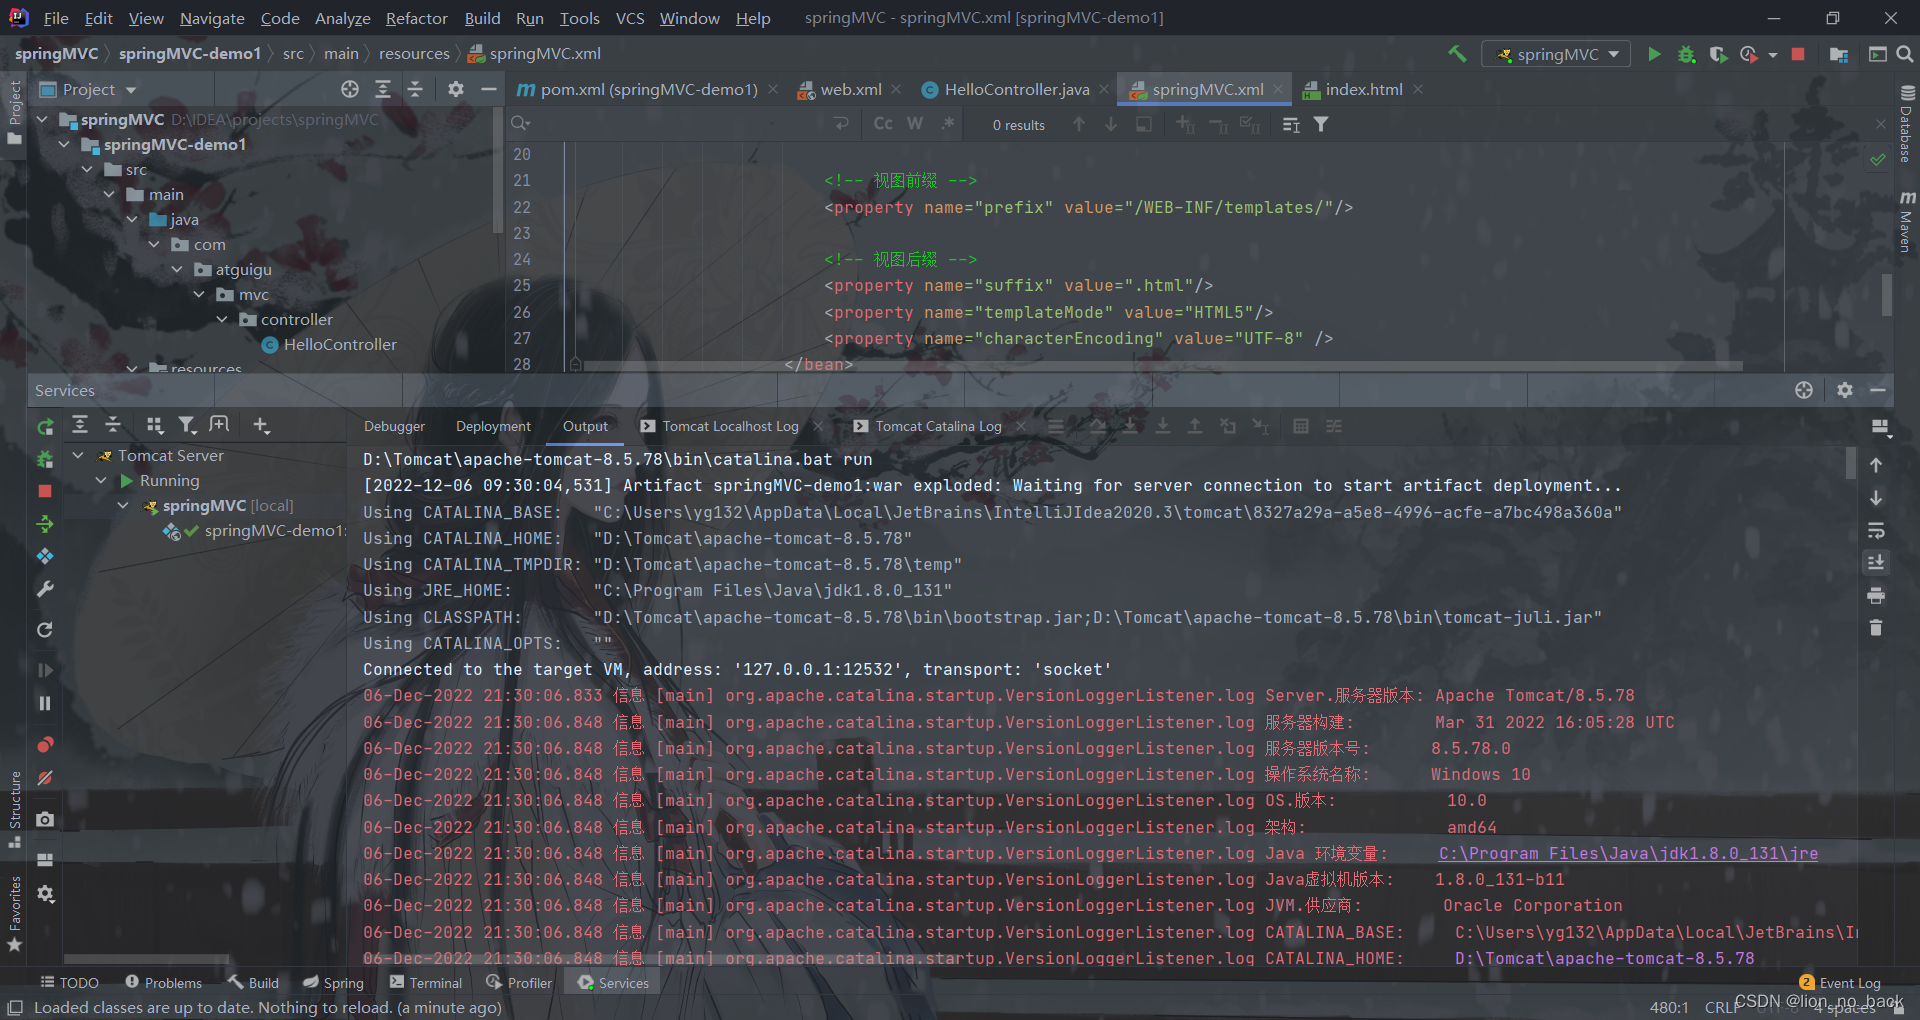Switch to the web.xml editor tab
Screen dimensions: 1920x1020
[x=850, y=89]
